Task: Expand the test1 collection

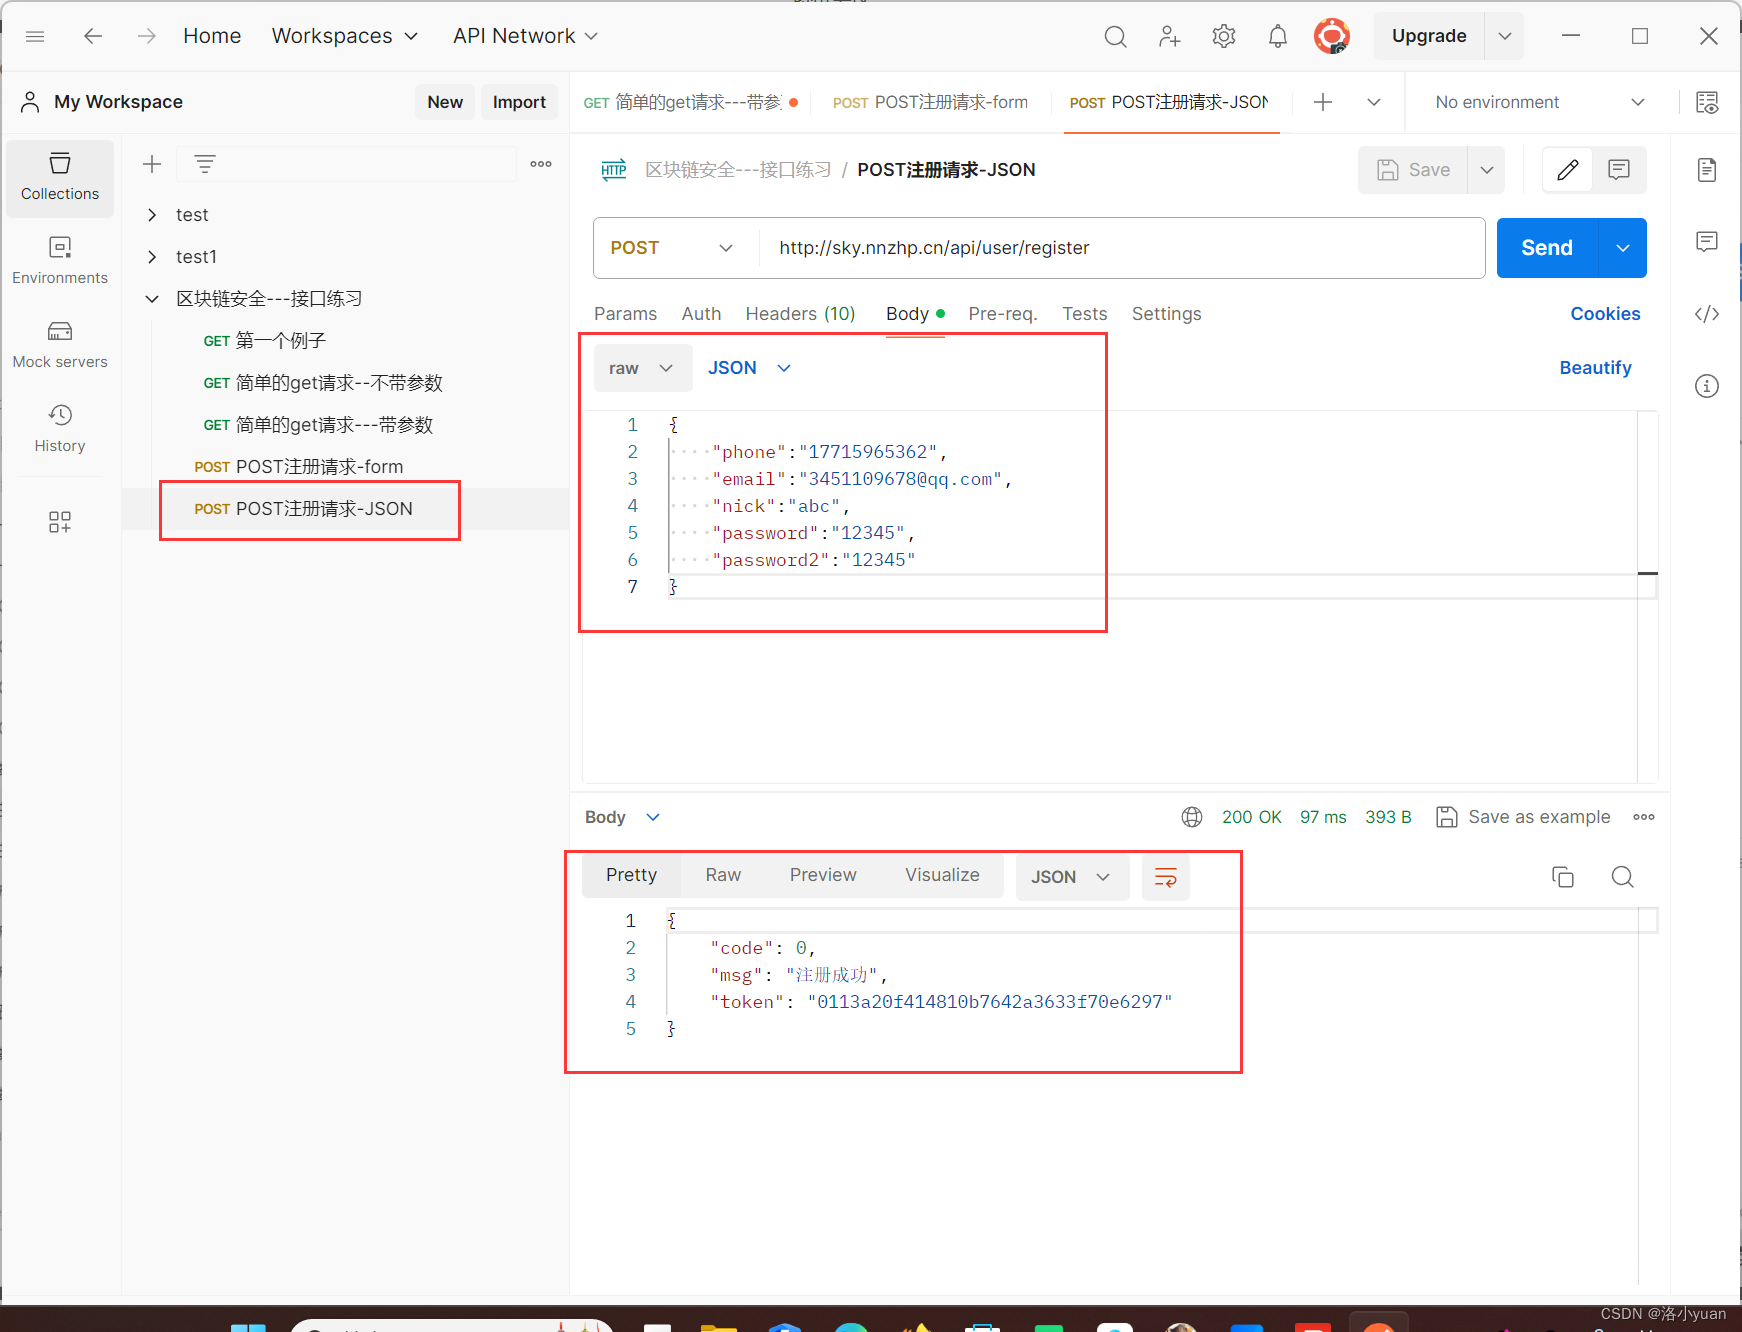Action: pyautogui.click(x=152, y=257)
